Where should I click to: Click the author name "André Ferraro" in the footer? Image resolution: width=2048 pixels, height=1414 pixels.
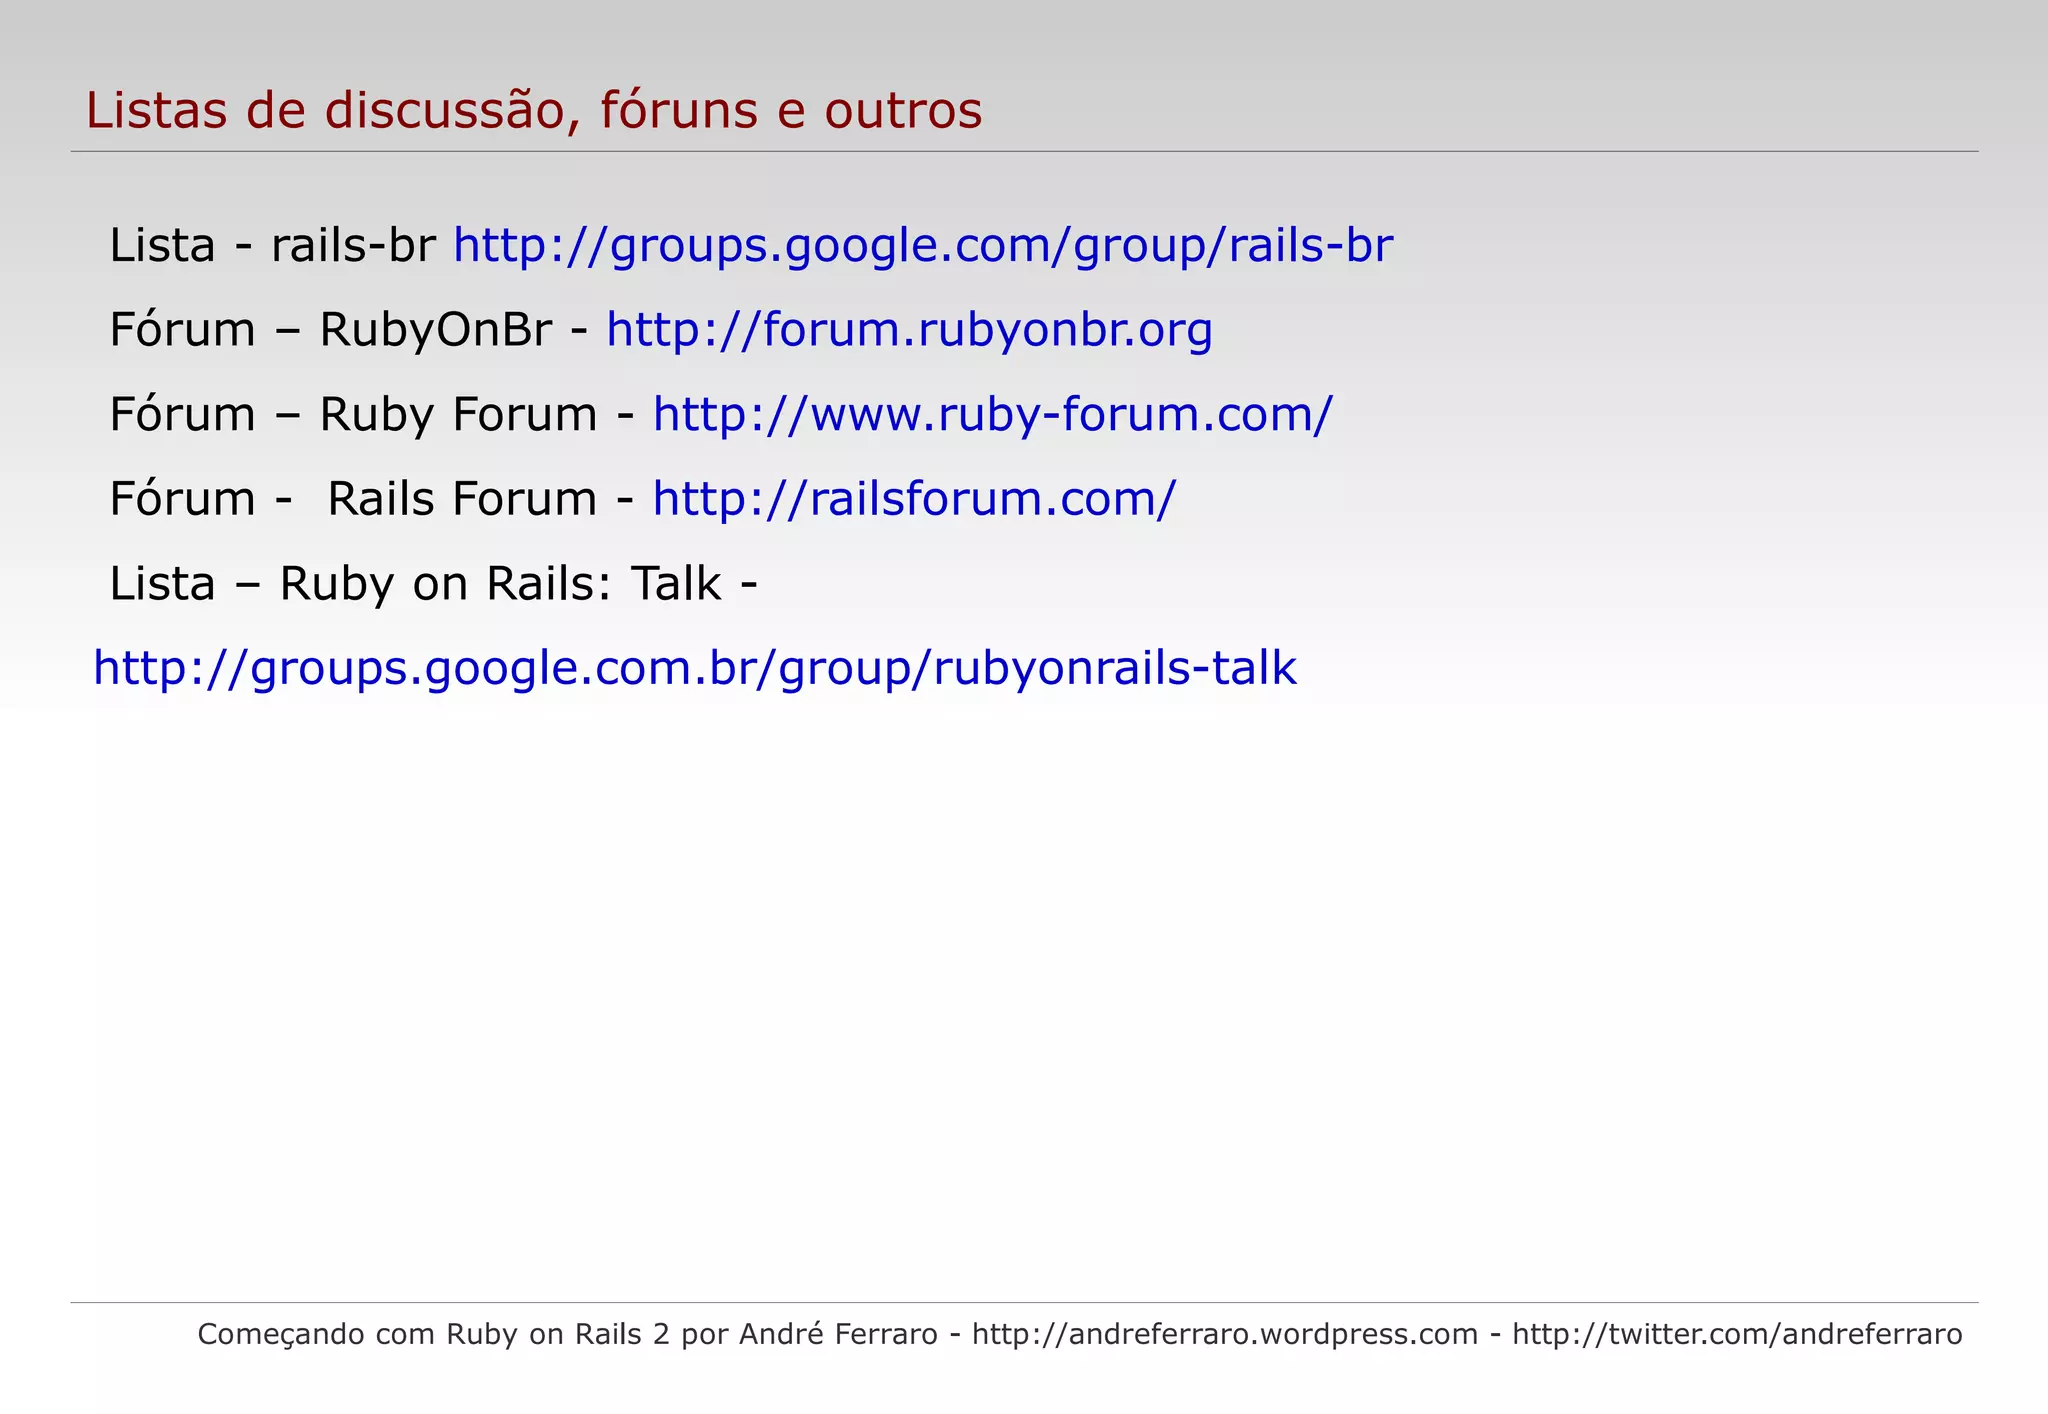(838, 1334)
